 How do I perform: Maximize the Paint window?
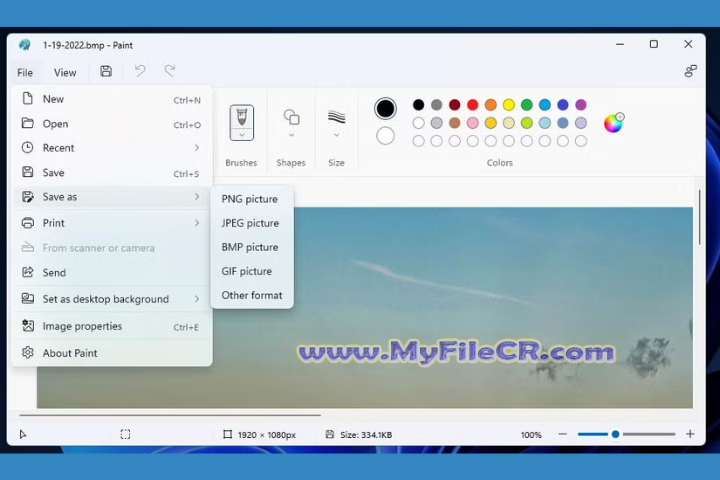tap(653, 44)
